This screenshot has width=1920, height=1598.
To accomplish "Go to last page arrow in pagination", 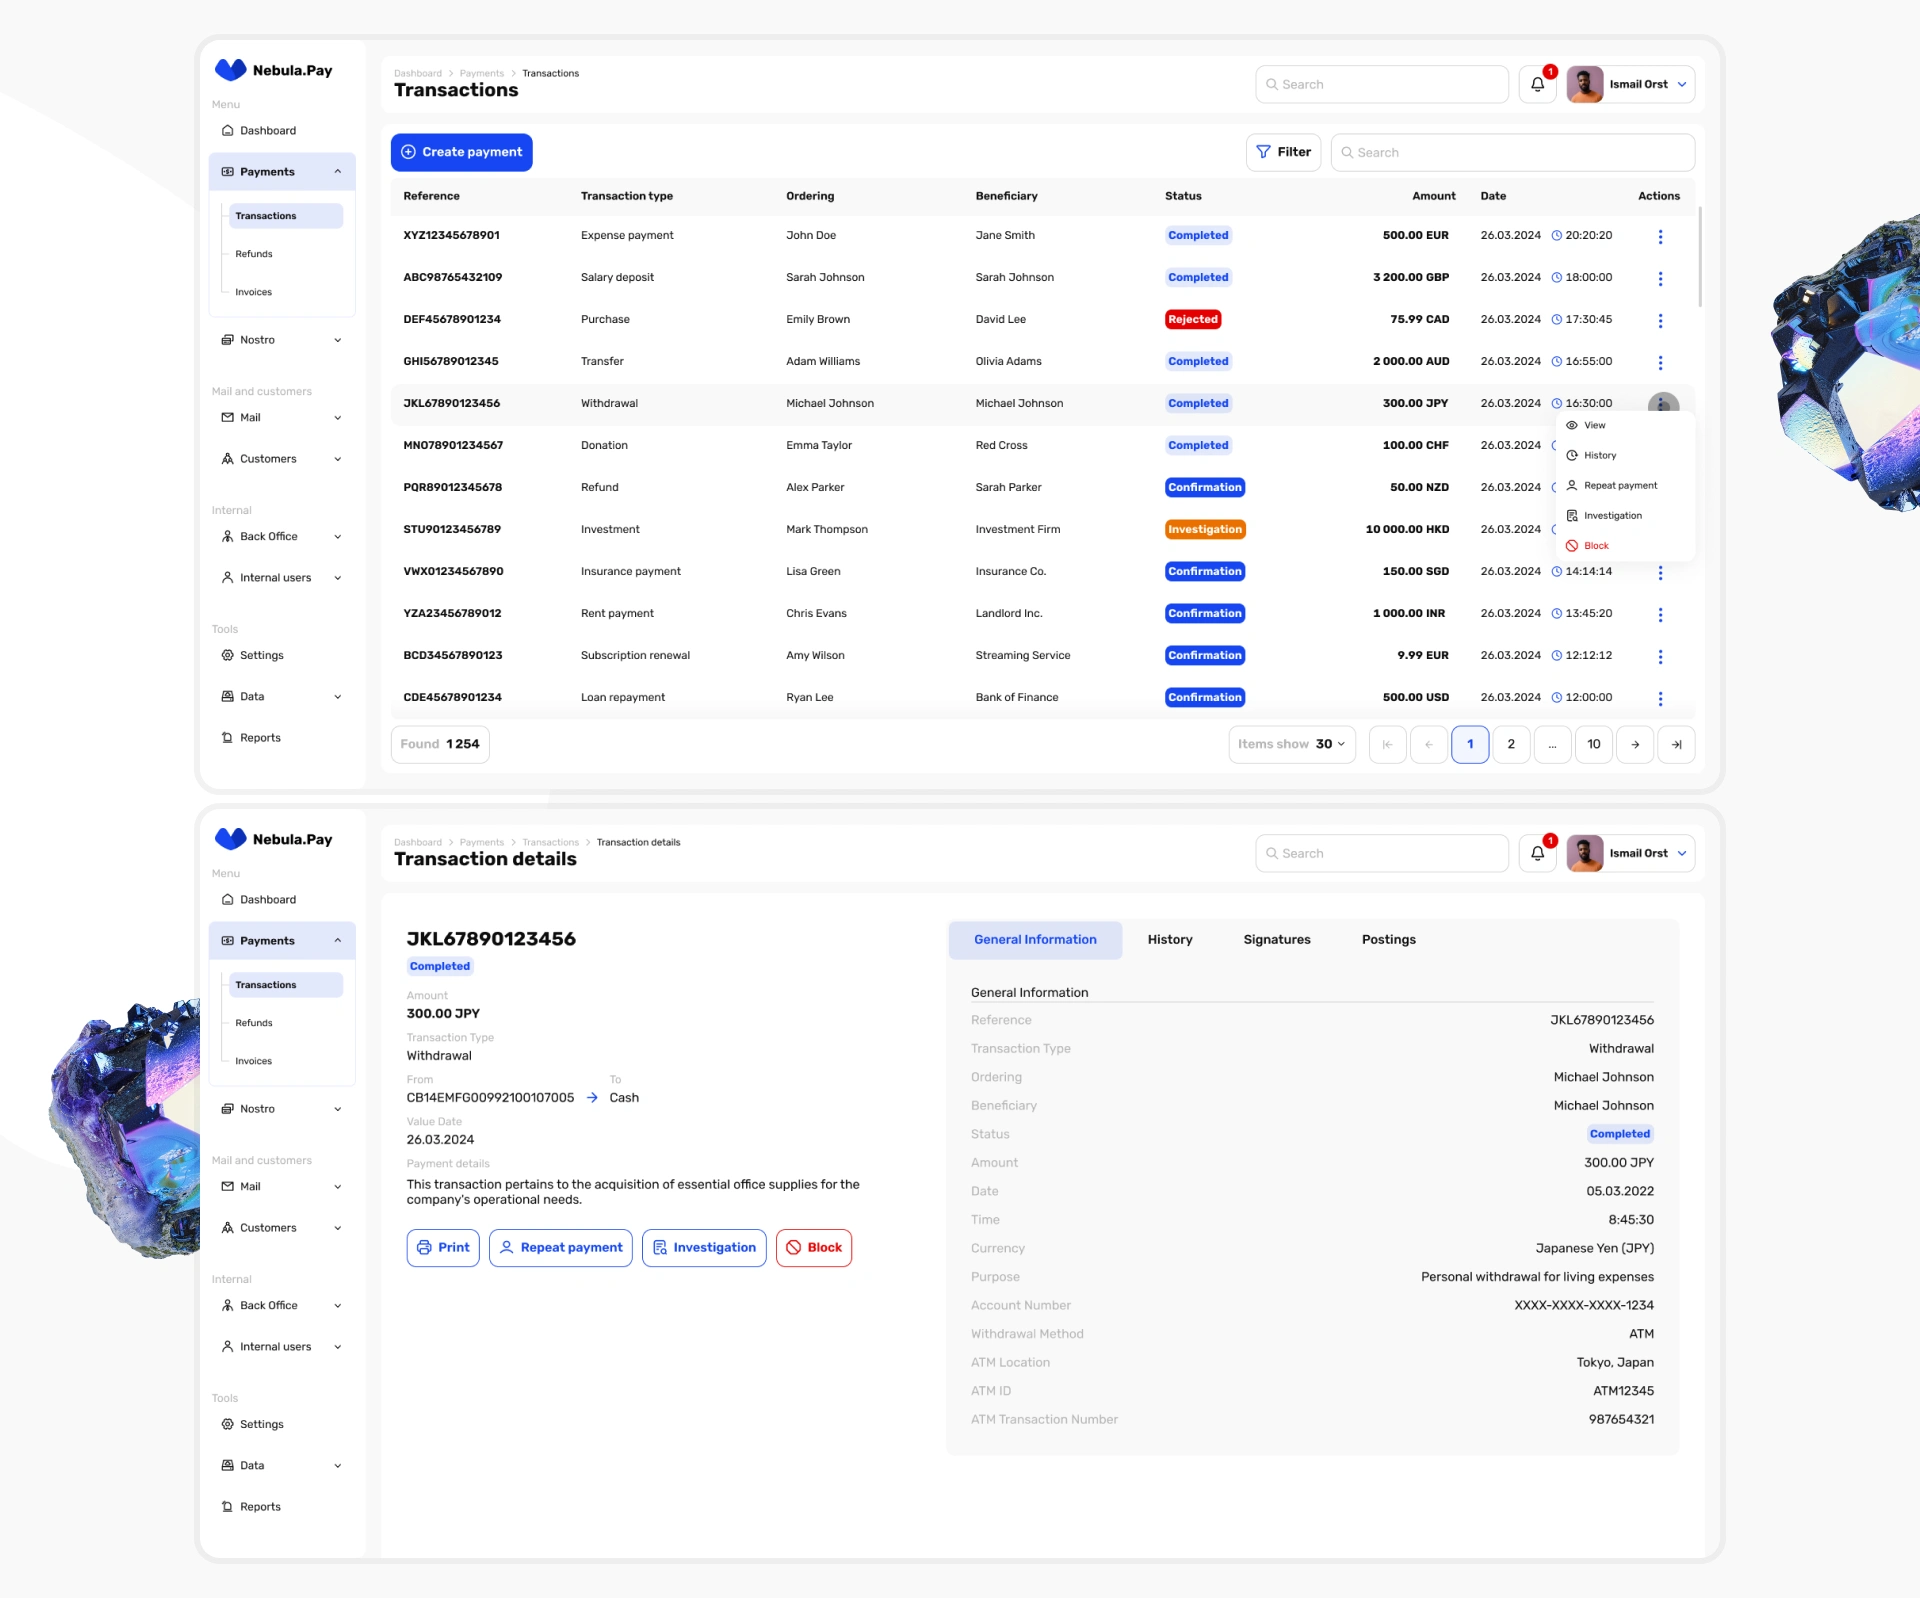I will point(1676,744).
